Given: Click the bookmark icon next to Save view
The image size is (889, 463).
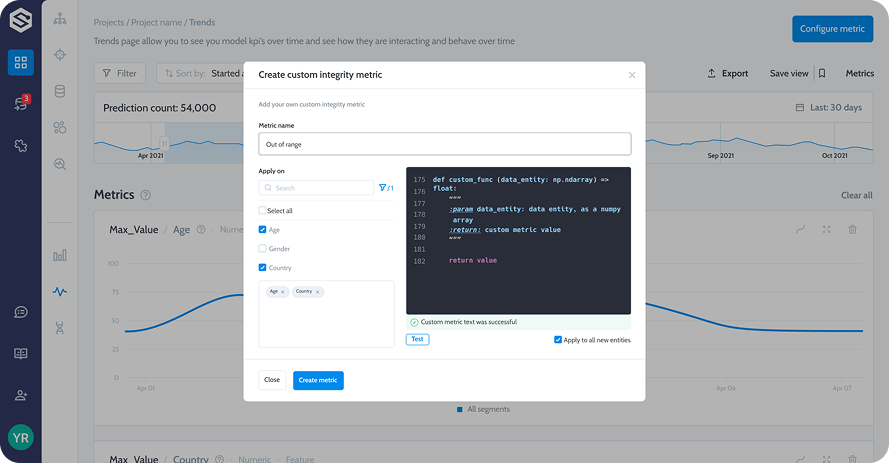Looking at the screenshot, I should 821,73.
